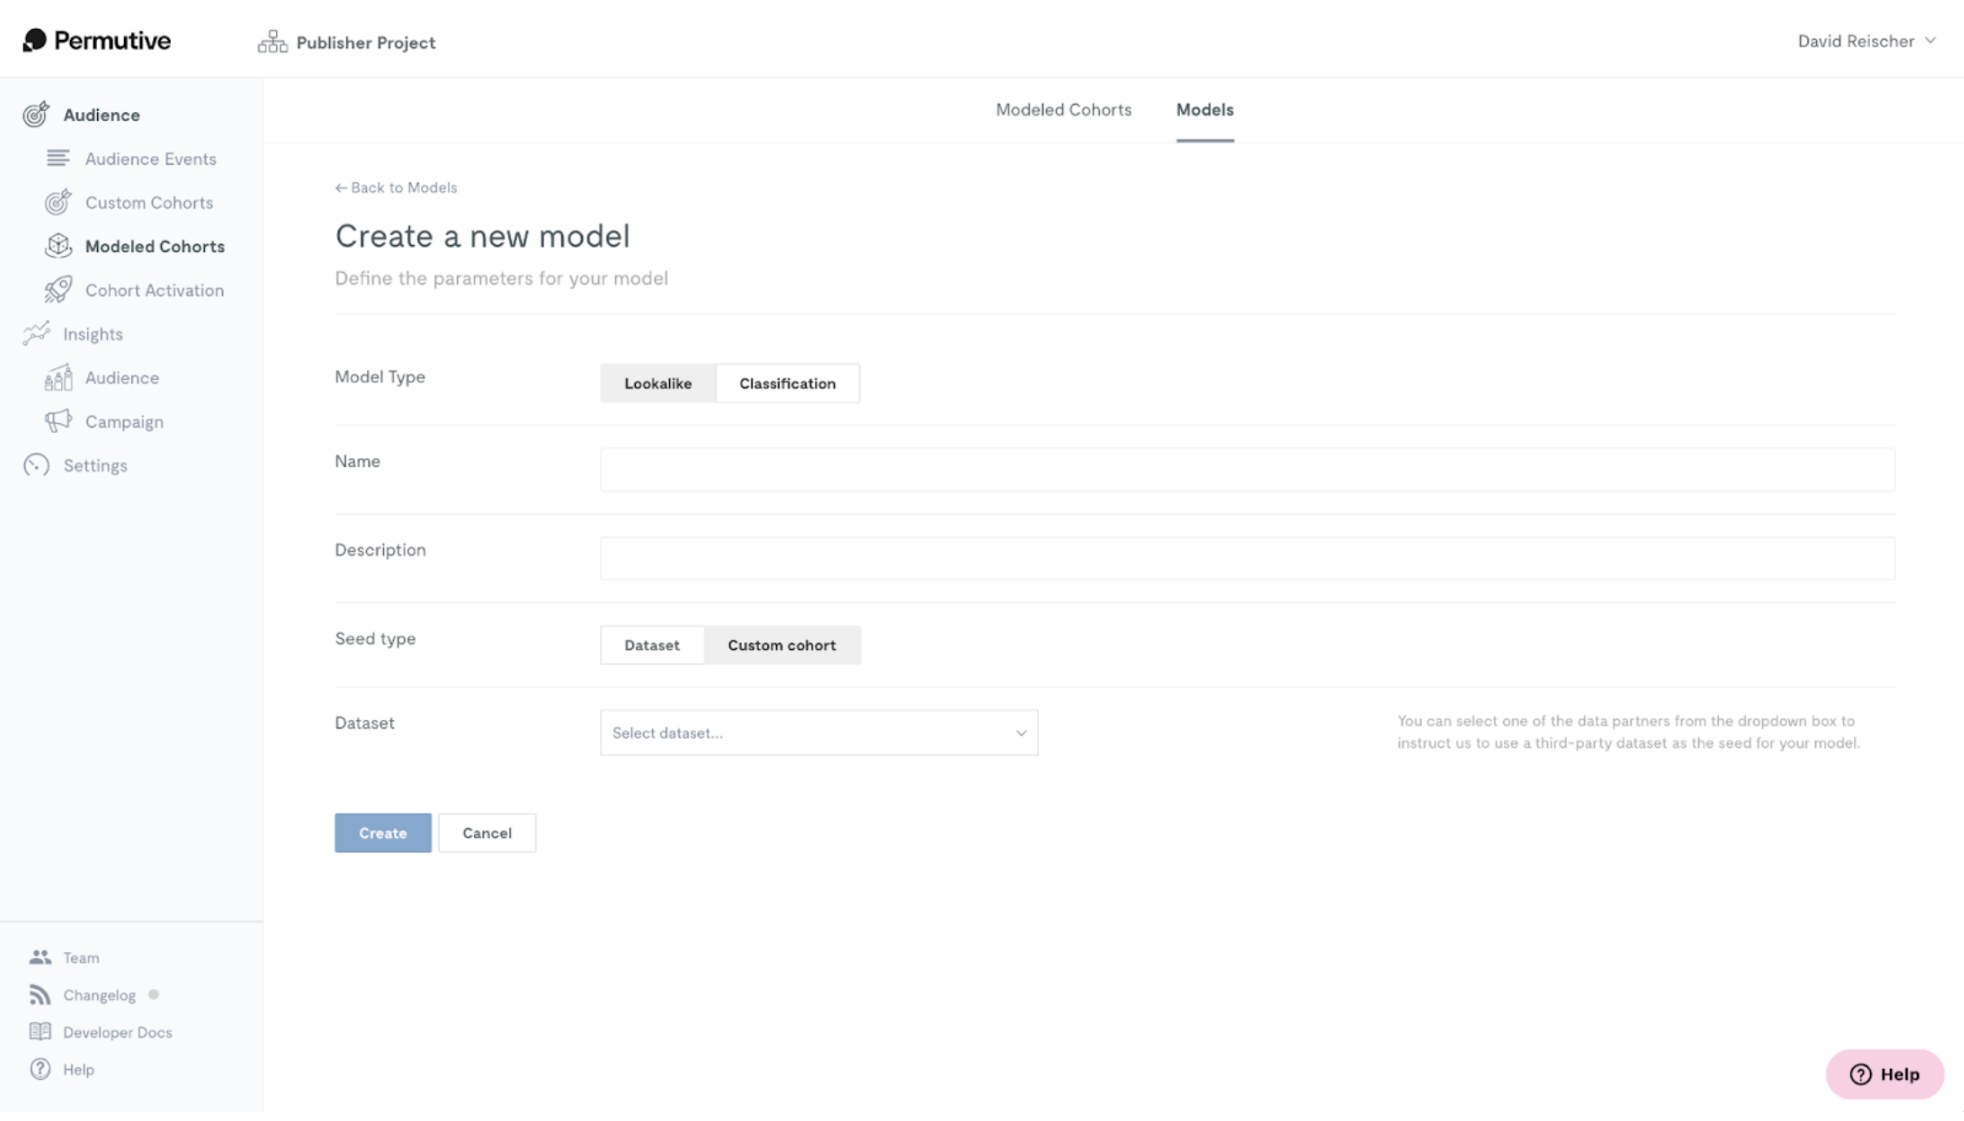This screenshot has width=1964, height=1121.
Task: Click the pink Help bubble
Action: pyautogui.click(x=1884, y=1074)
